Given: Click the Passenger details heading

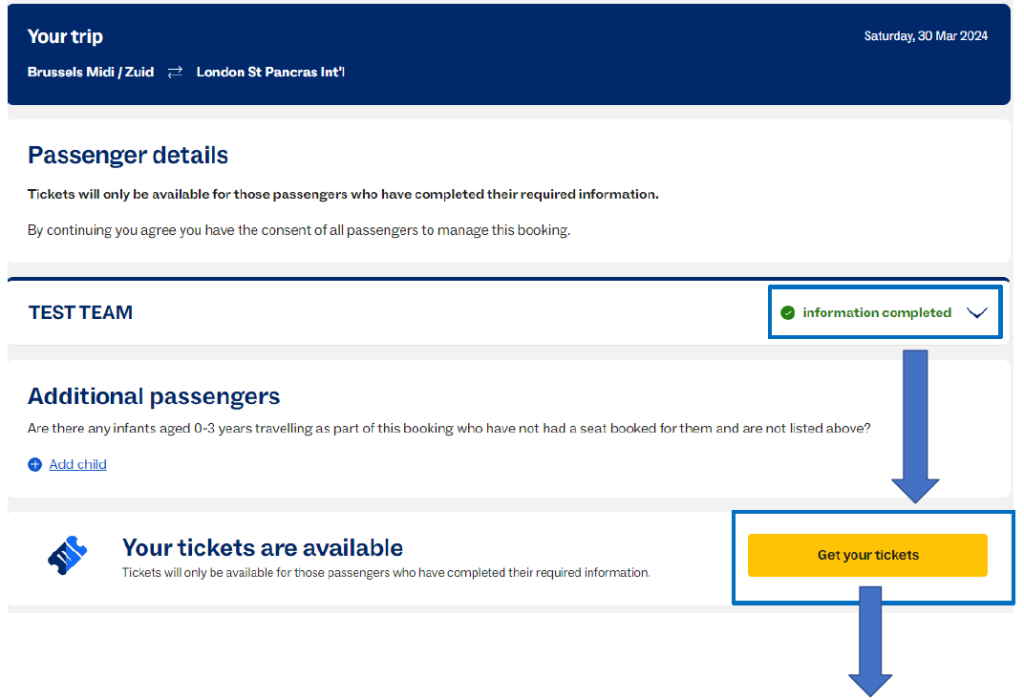Looking at the screenshot, I should point(128,155).
